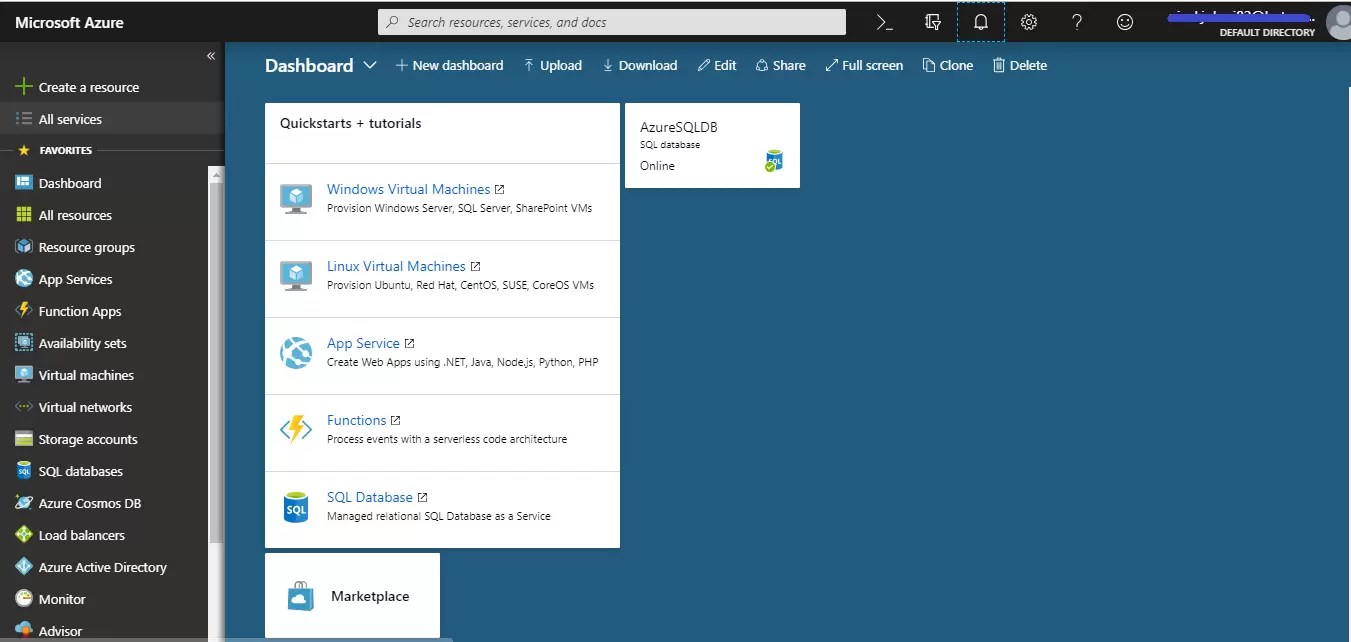Click Delete in the dashboard toolbar

tap(1019, 65)
